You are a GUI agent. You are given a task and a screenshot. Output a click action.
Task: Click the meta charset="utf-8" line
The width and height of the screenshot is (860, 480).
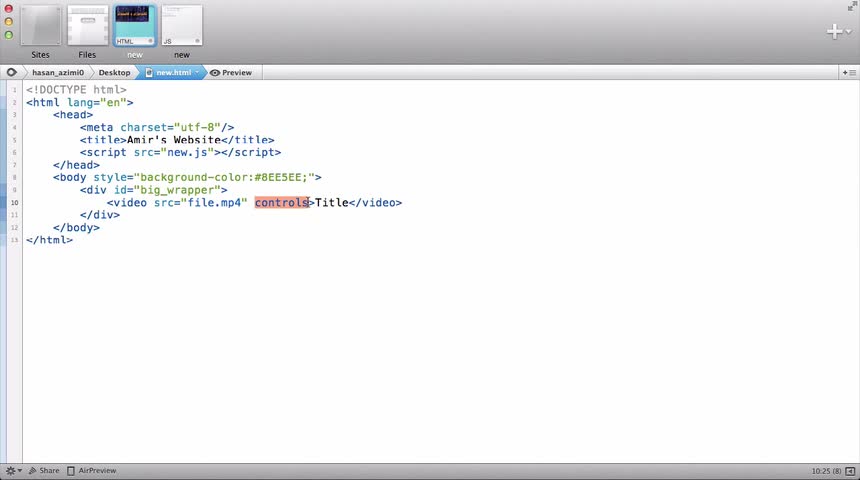click(157, 127)
